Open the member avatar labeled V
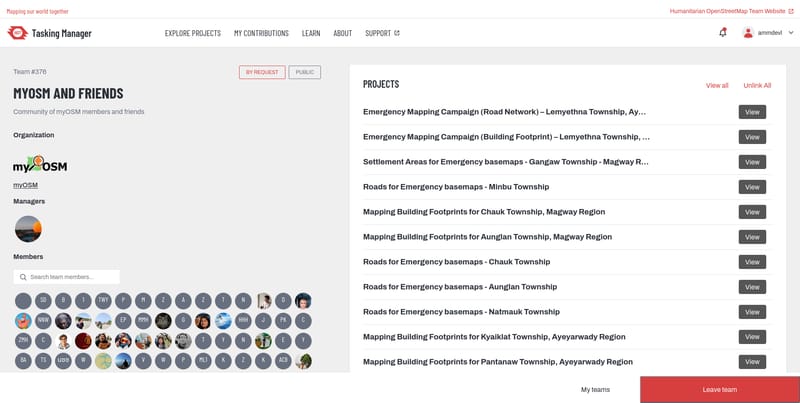Viewport: 800px width, 403px height. click(x=143, y=361)
